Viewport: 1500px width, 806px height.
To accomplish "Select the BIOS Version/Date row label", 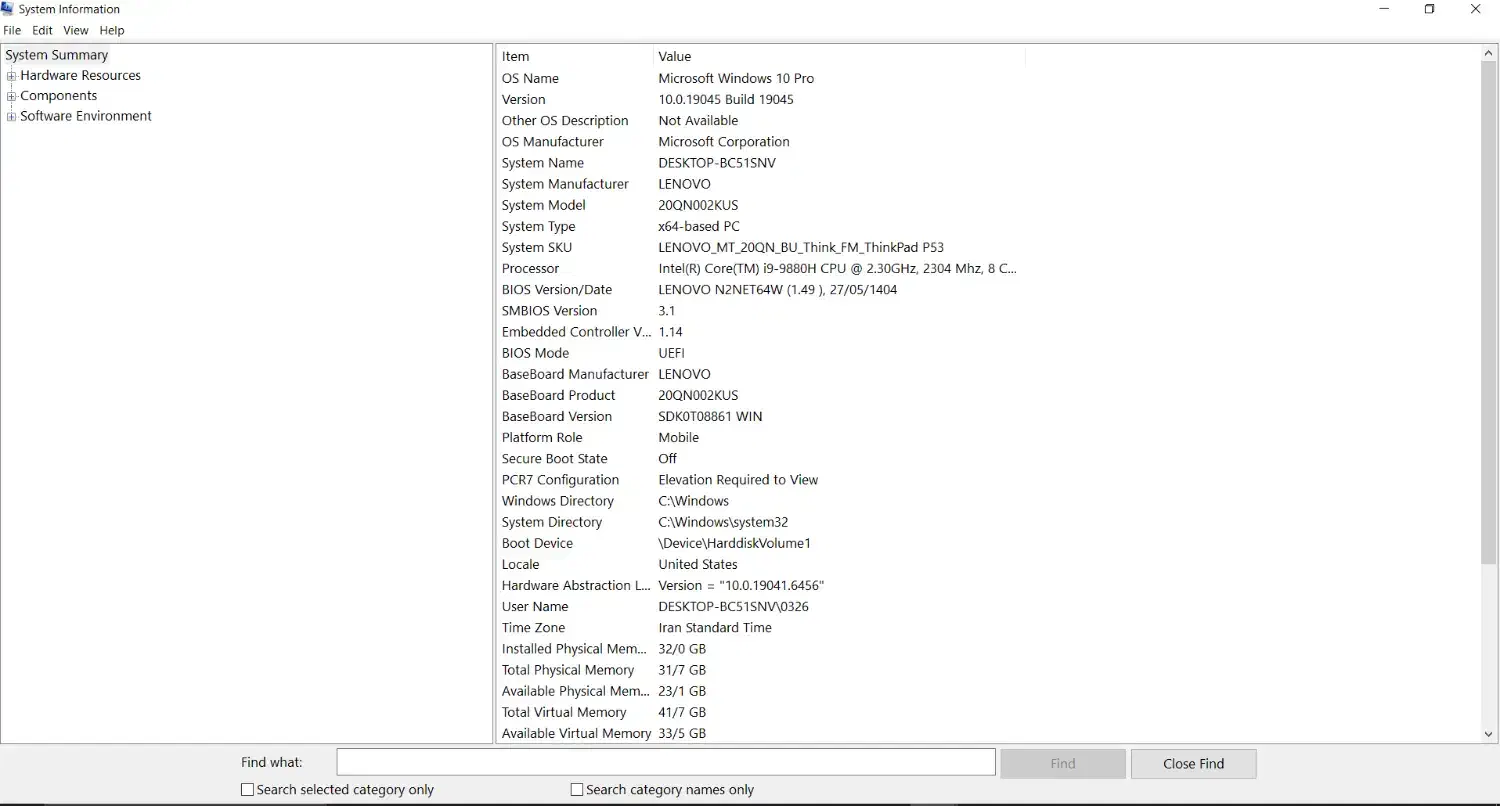I will pos(557,290).
